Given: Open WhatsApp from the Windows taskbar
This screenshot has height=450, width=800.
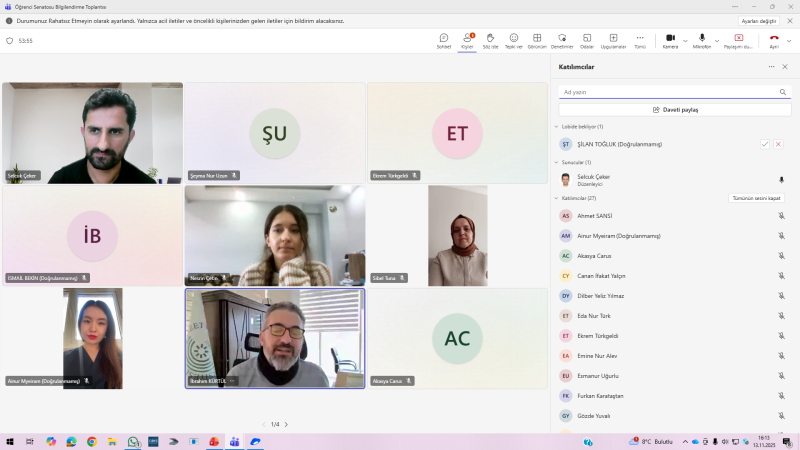Looking at the screenshot, I should tap(132, 441).
